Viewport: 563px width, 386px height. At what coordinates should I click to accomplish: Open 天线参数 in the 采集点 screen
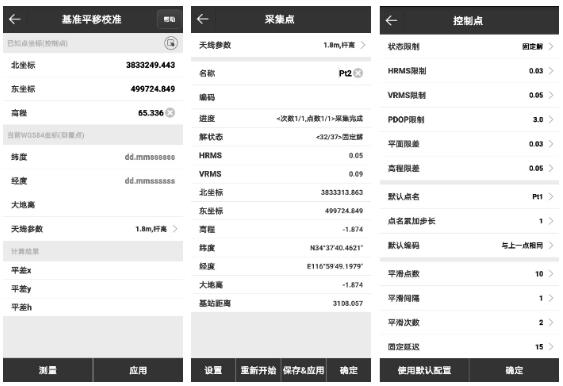pyautogui.click(x=281, y=45)
